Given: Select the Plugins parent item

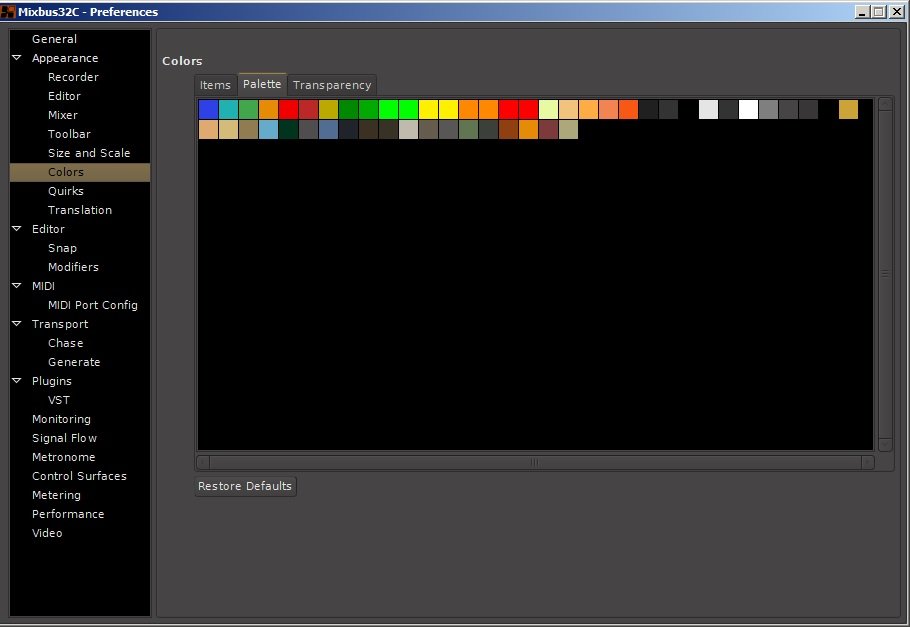Looking at the screenshot, I should point(52,381).
